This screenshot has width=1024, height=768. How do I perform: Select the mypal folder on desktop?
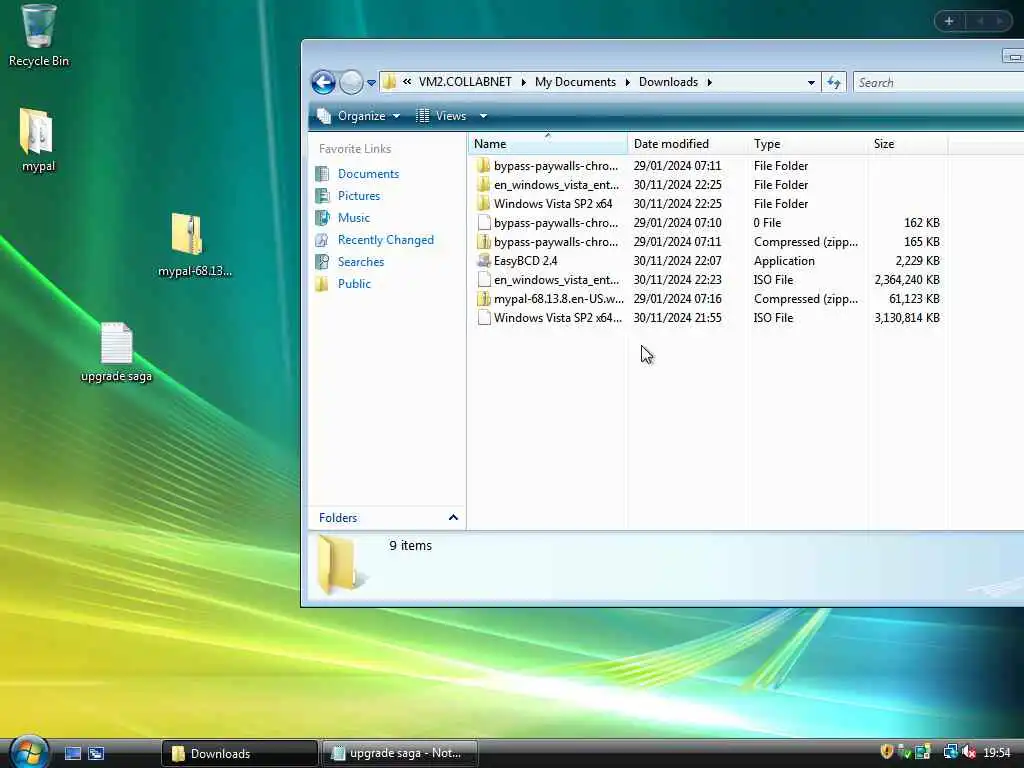[37, 139]
